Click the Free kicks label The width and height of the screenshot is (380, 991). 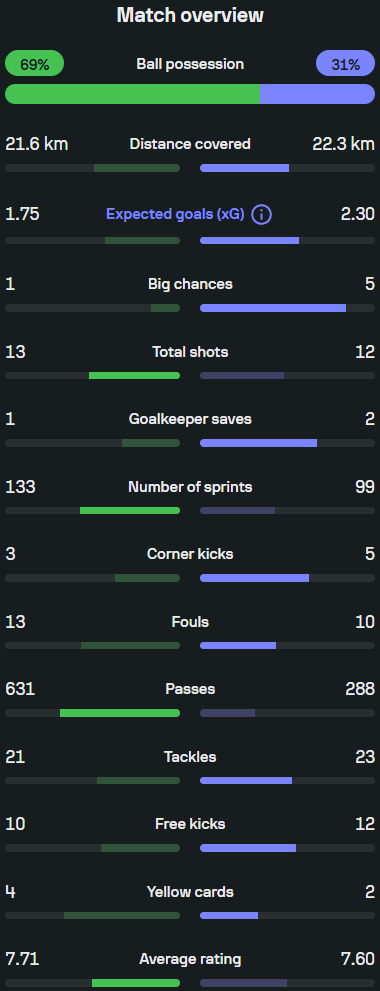190,825
